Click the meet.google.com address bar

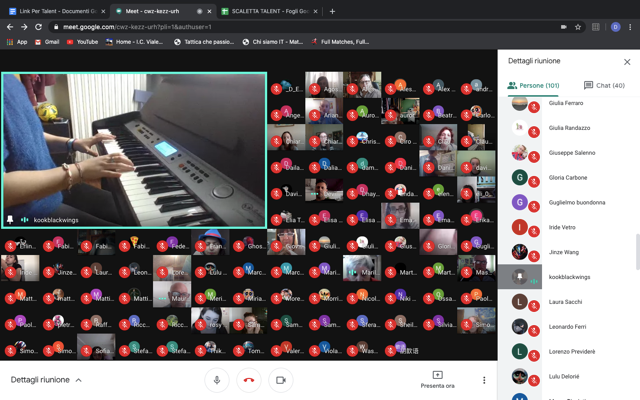coord(300,27)
